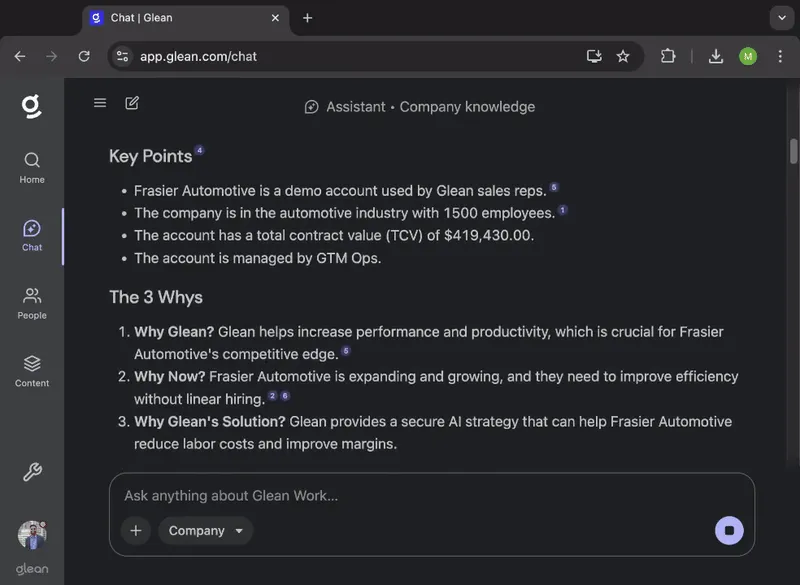Viewport: 800px width, 585px height.
Task: Open the wrench tools icon
Action: coord(32,472)
